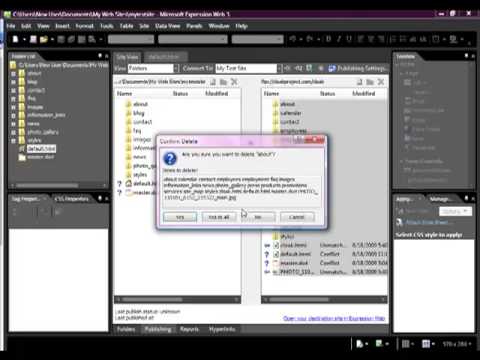
Task: Click new folder icon above local file list
Action: [223, 82]
